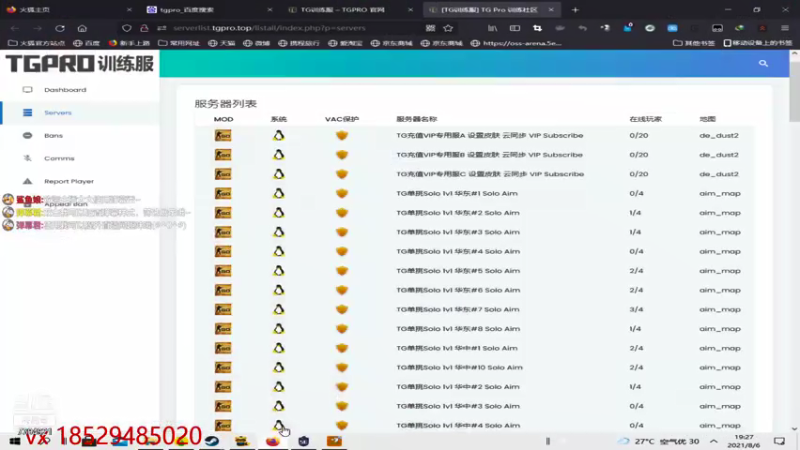Screen dimensions: 800x450
Task: Bookmark this page with star icon
Action: (x=448, y=28)
